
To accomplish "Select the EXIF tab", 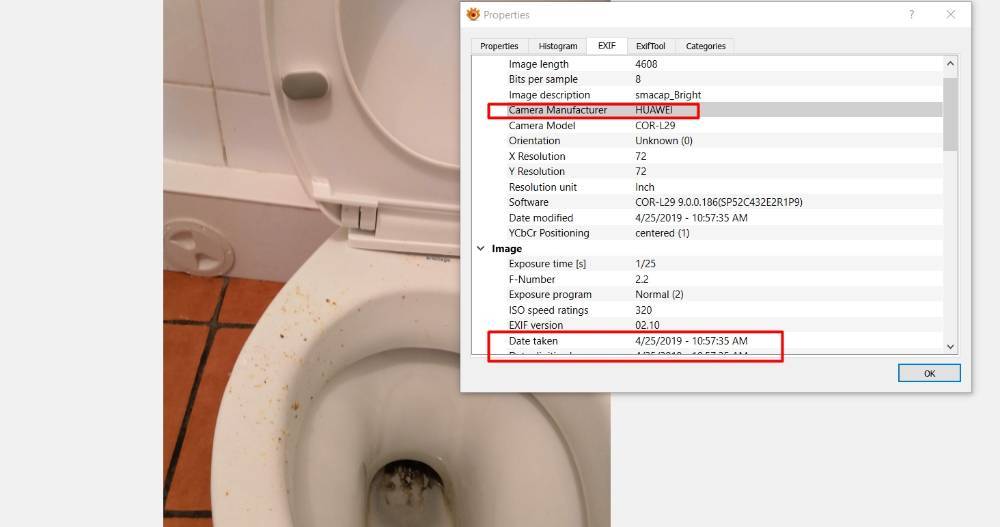I will click(607, 45).
